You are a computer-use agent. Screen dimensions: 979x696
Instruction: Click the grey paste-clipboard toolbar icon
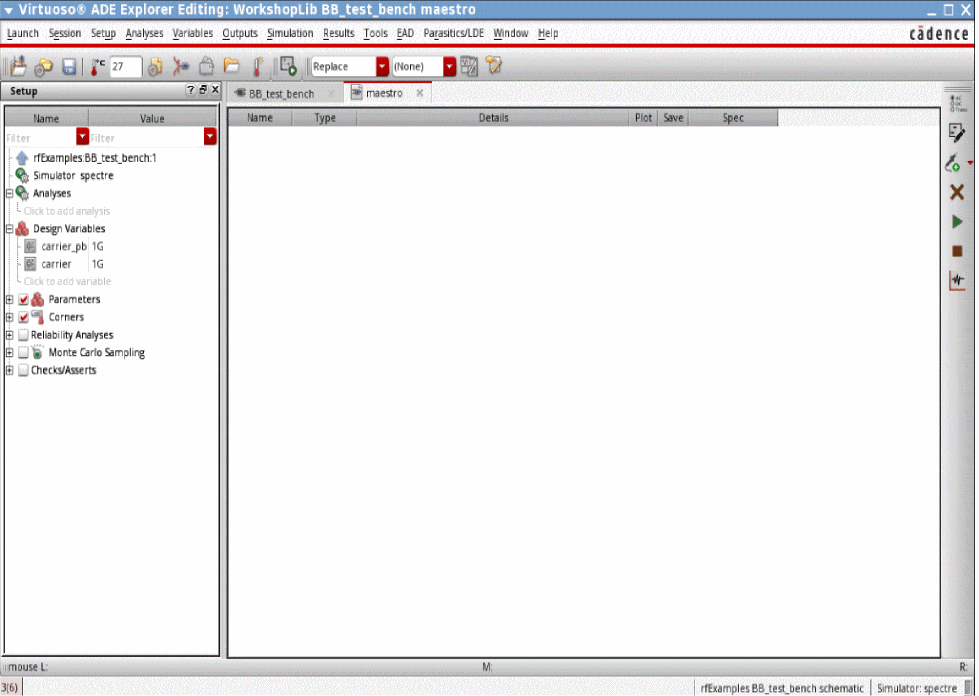tap(206, 66)
